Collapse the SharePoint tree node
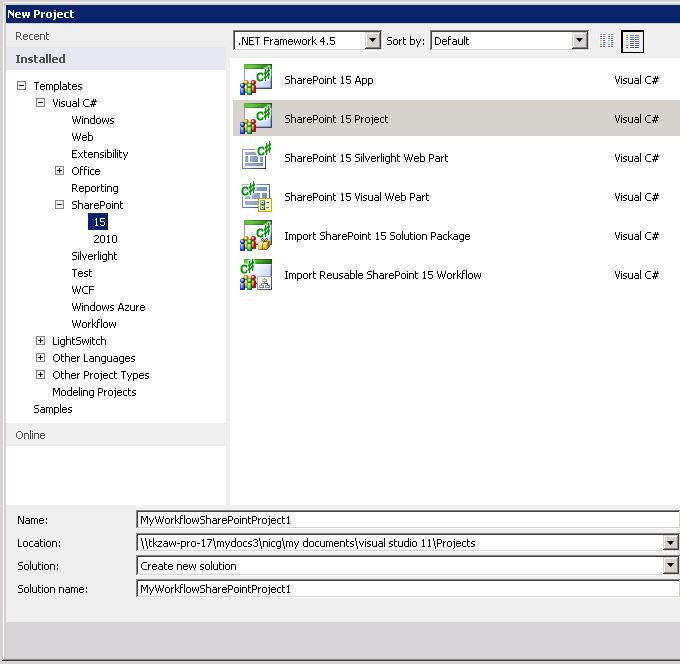This screenshot has width=680, height=664. pos(59,204)
